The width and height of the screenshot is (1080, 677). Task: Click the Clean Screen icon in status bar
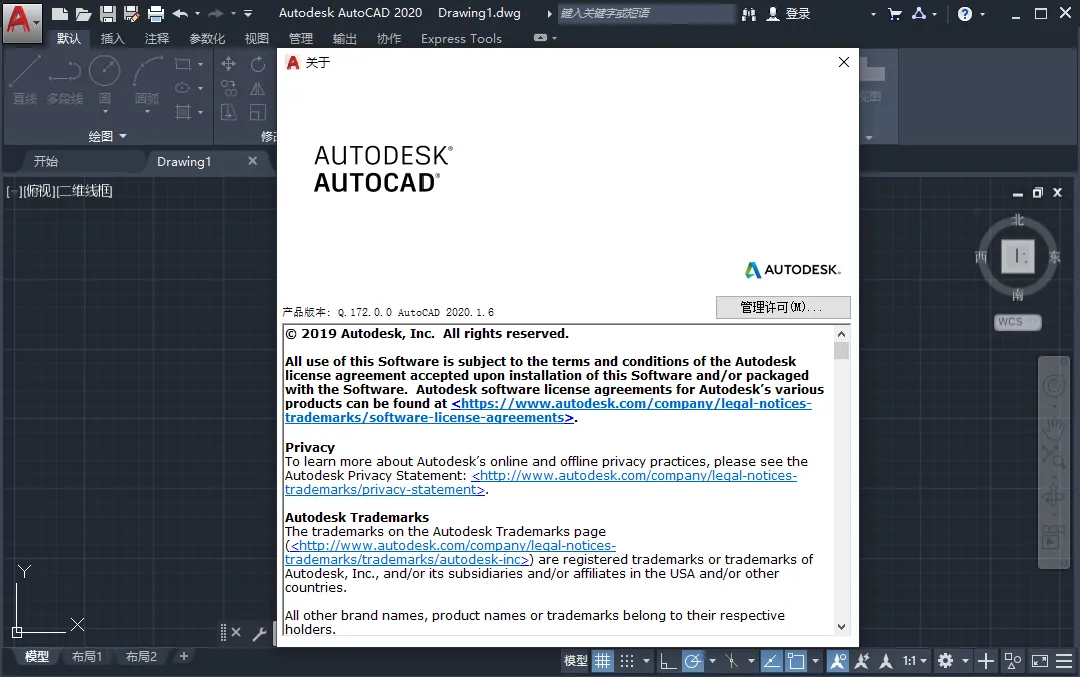[1039, 661]
